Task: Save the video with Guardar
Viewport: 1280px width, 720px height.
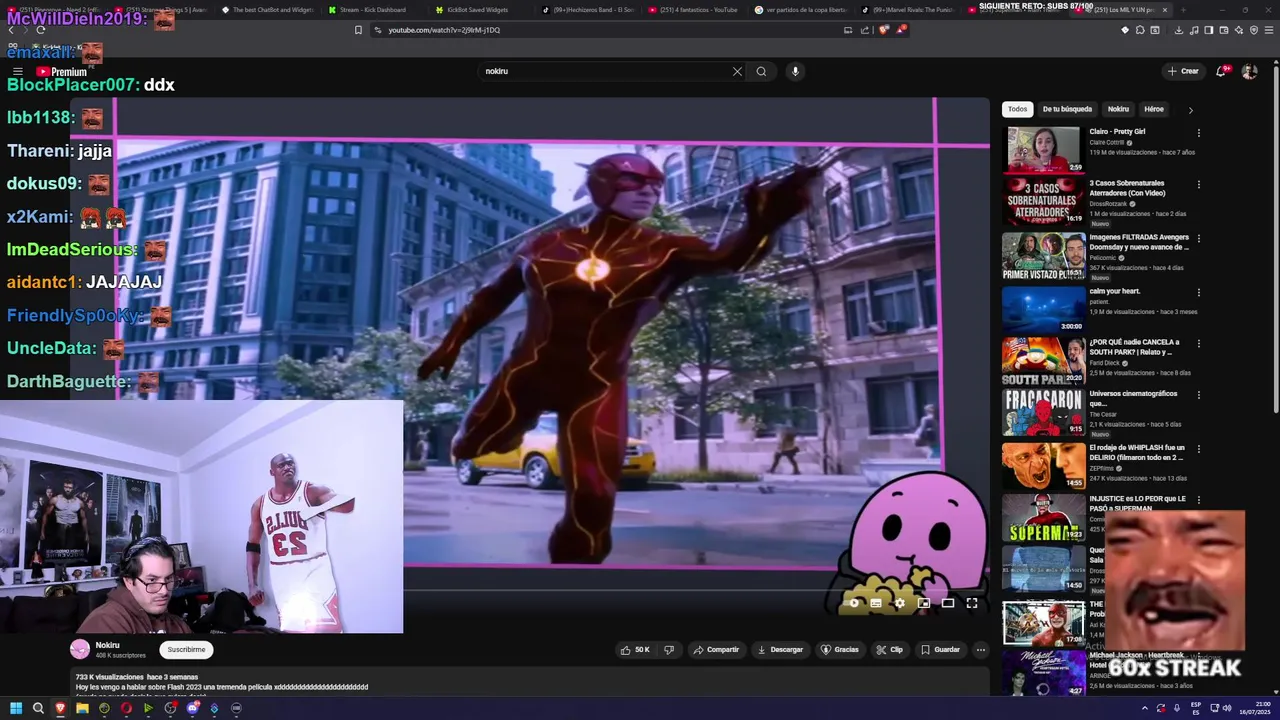Action: [x=940, y=650]
